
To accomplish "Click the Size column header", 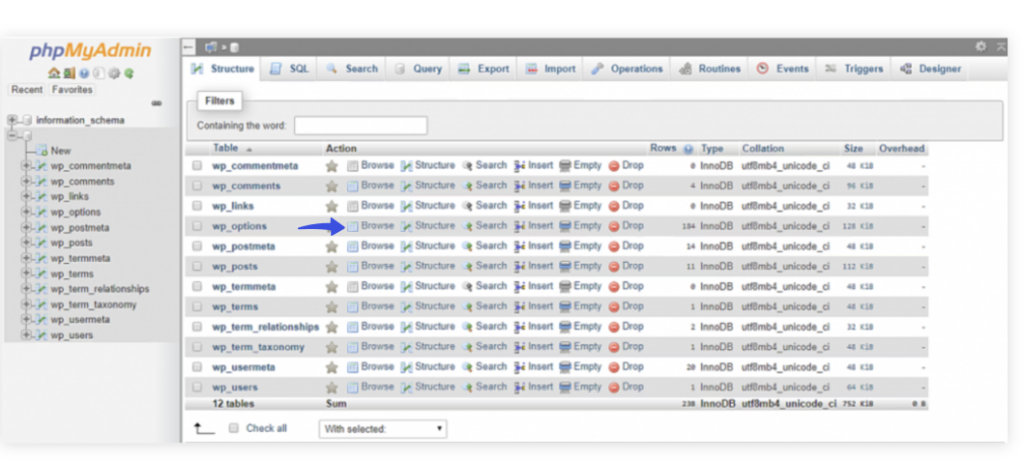I will (x=853, y=149).
